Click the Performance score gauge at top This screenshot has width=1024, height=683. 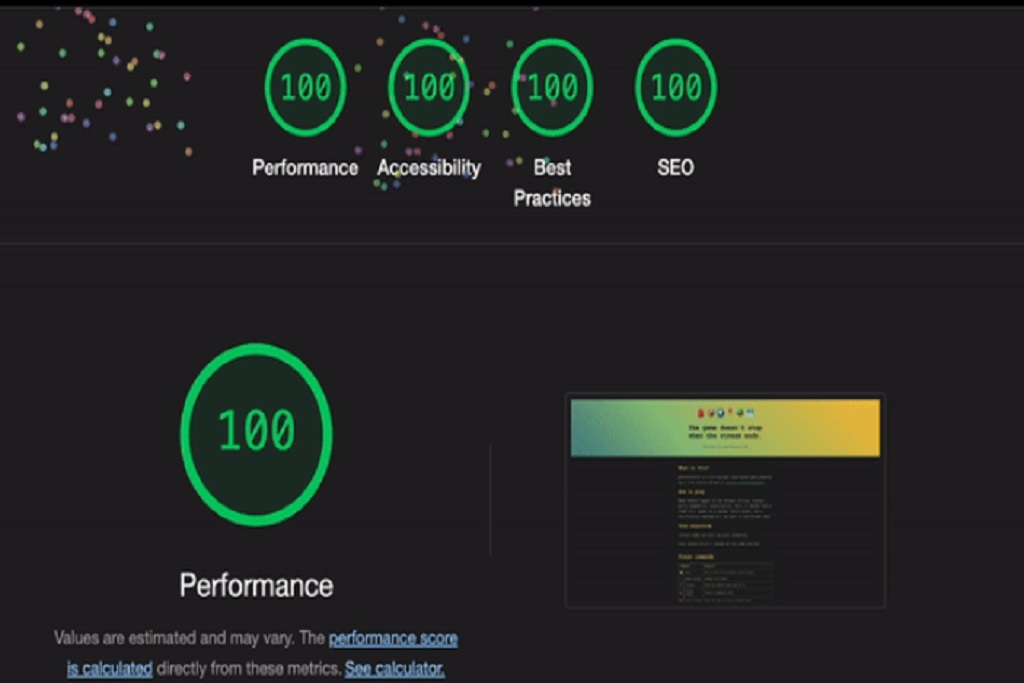[x=306, y=87]
